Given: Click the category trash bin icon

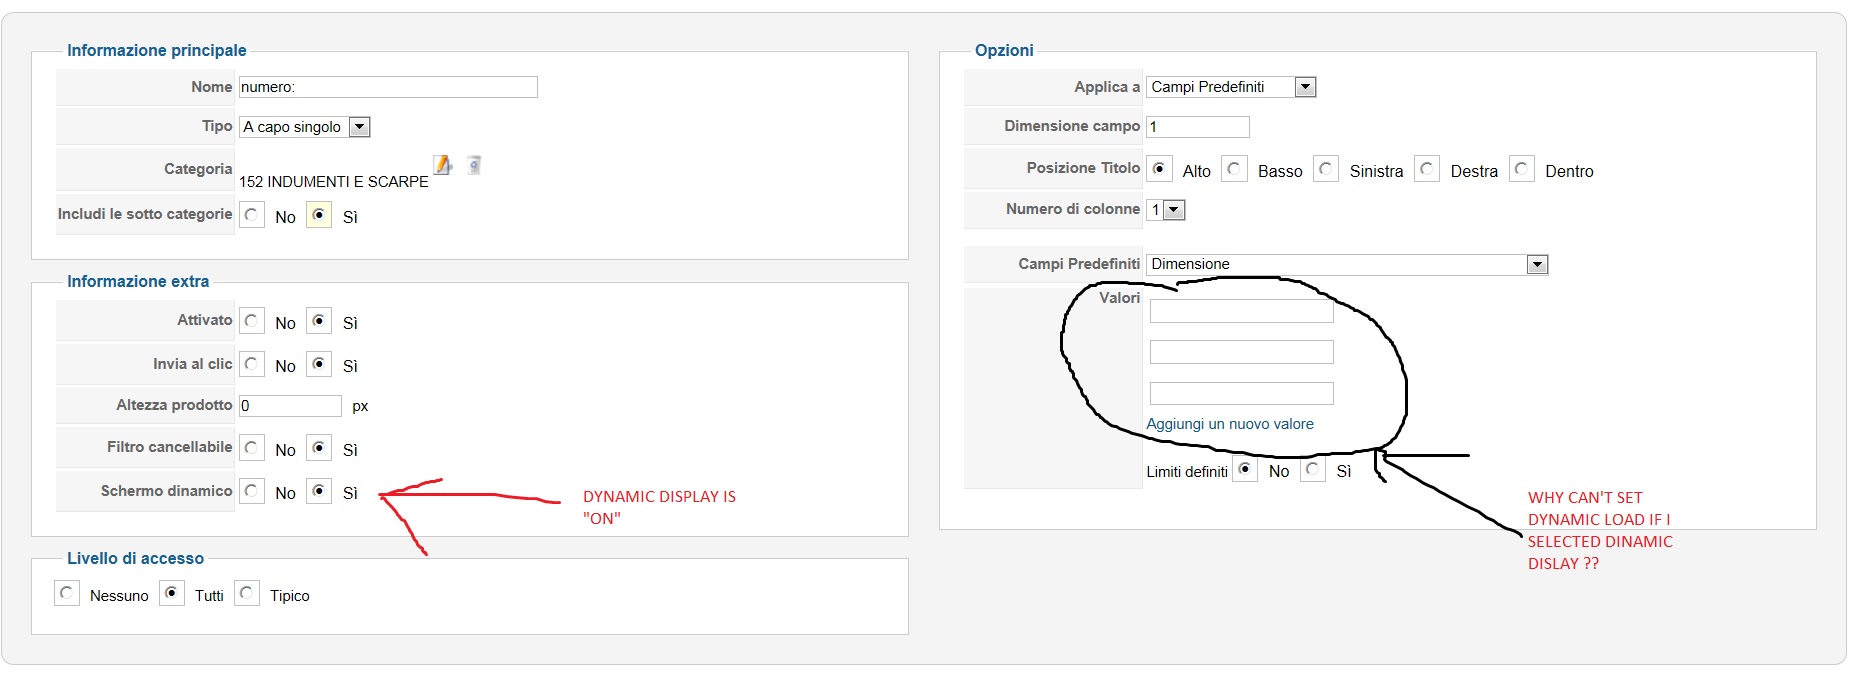Looking at the screenshot, I should 474,165.
